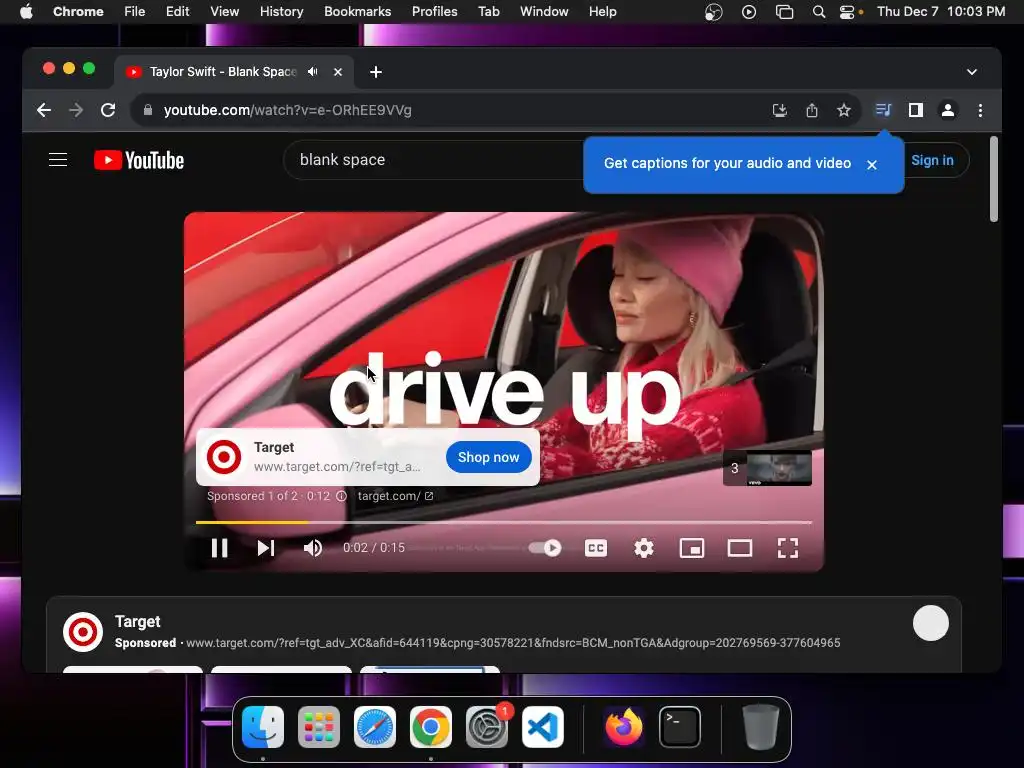Toggle closed captions CC button
This screenshot has height=768, width=1024.
tap(596, 548)
